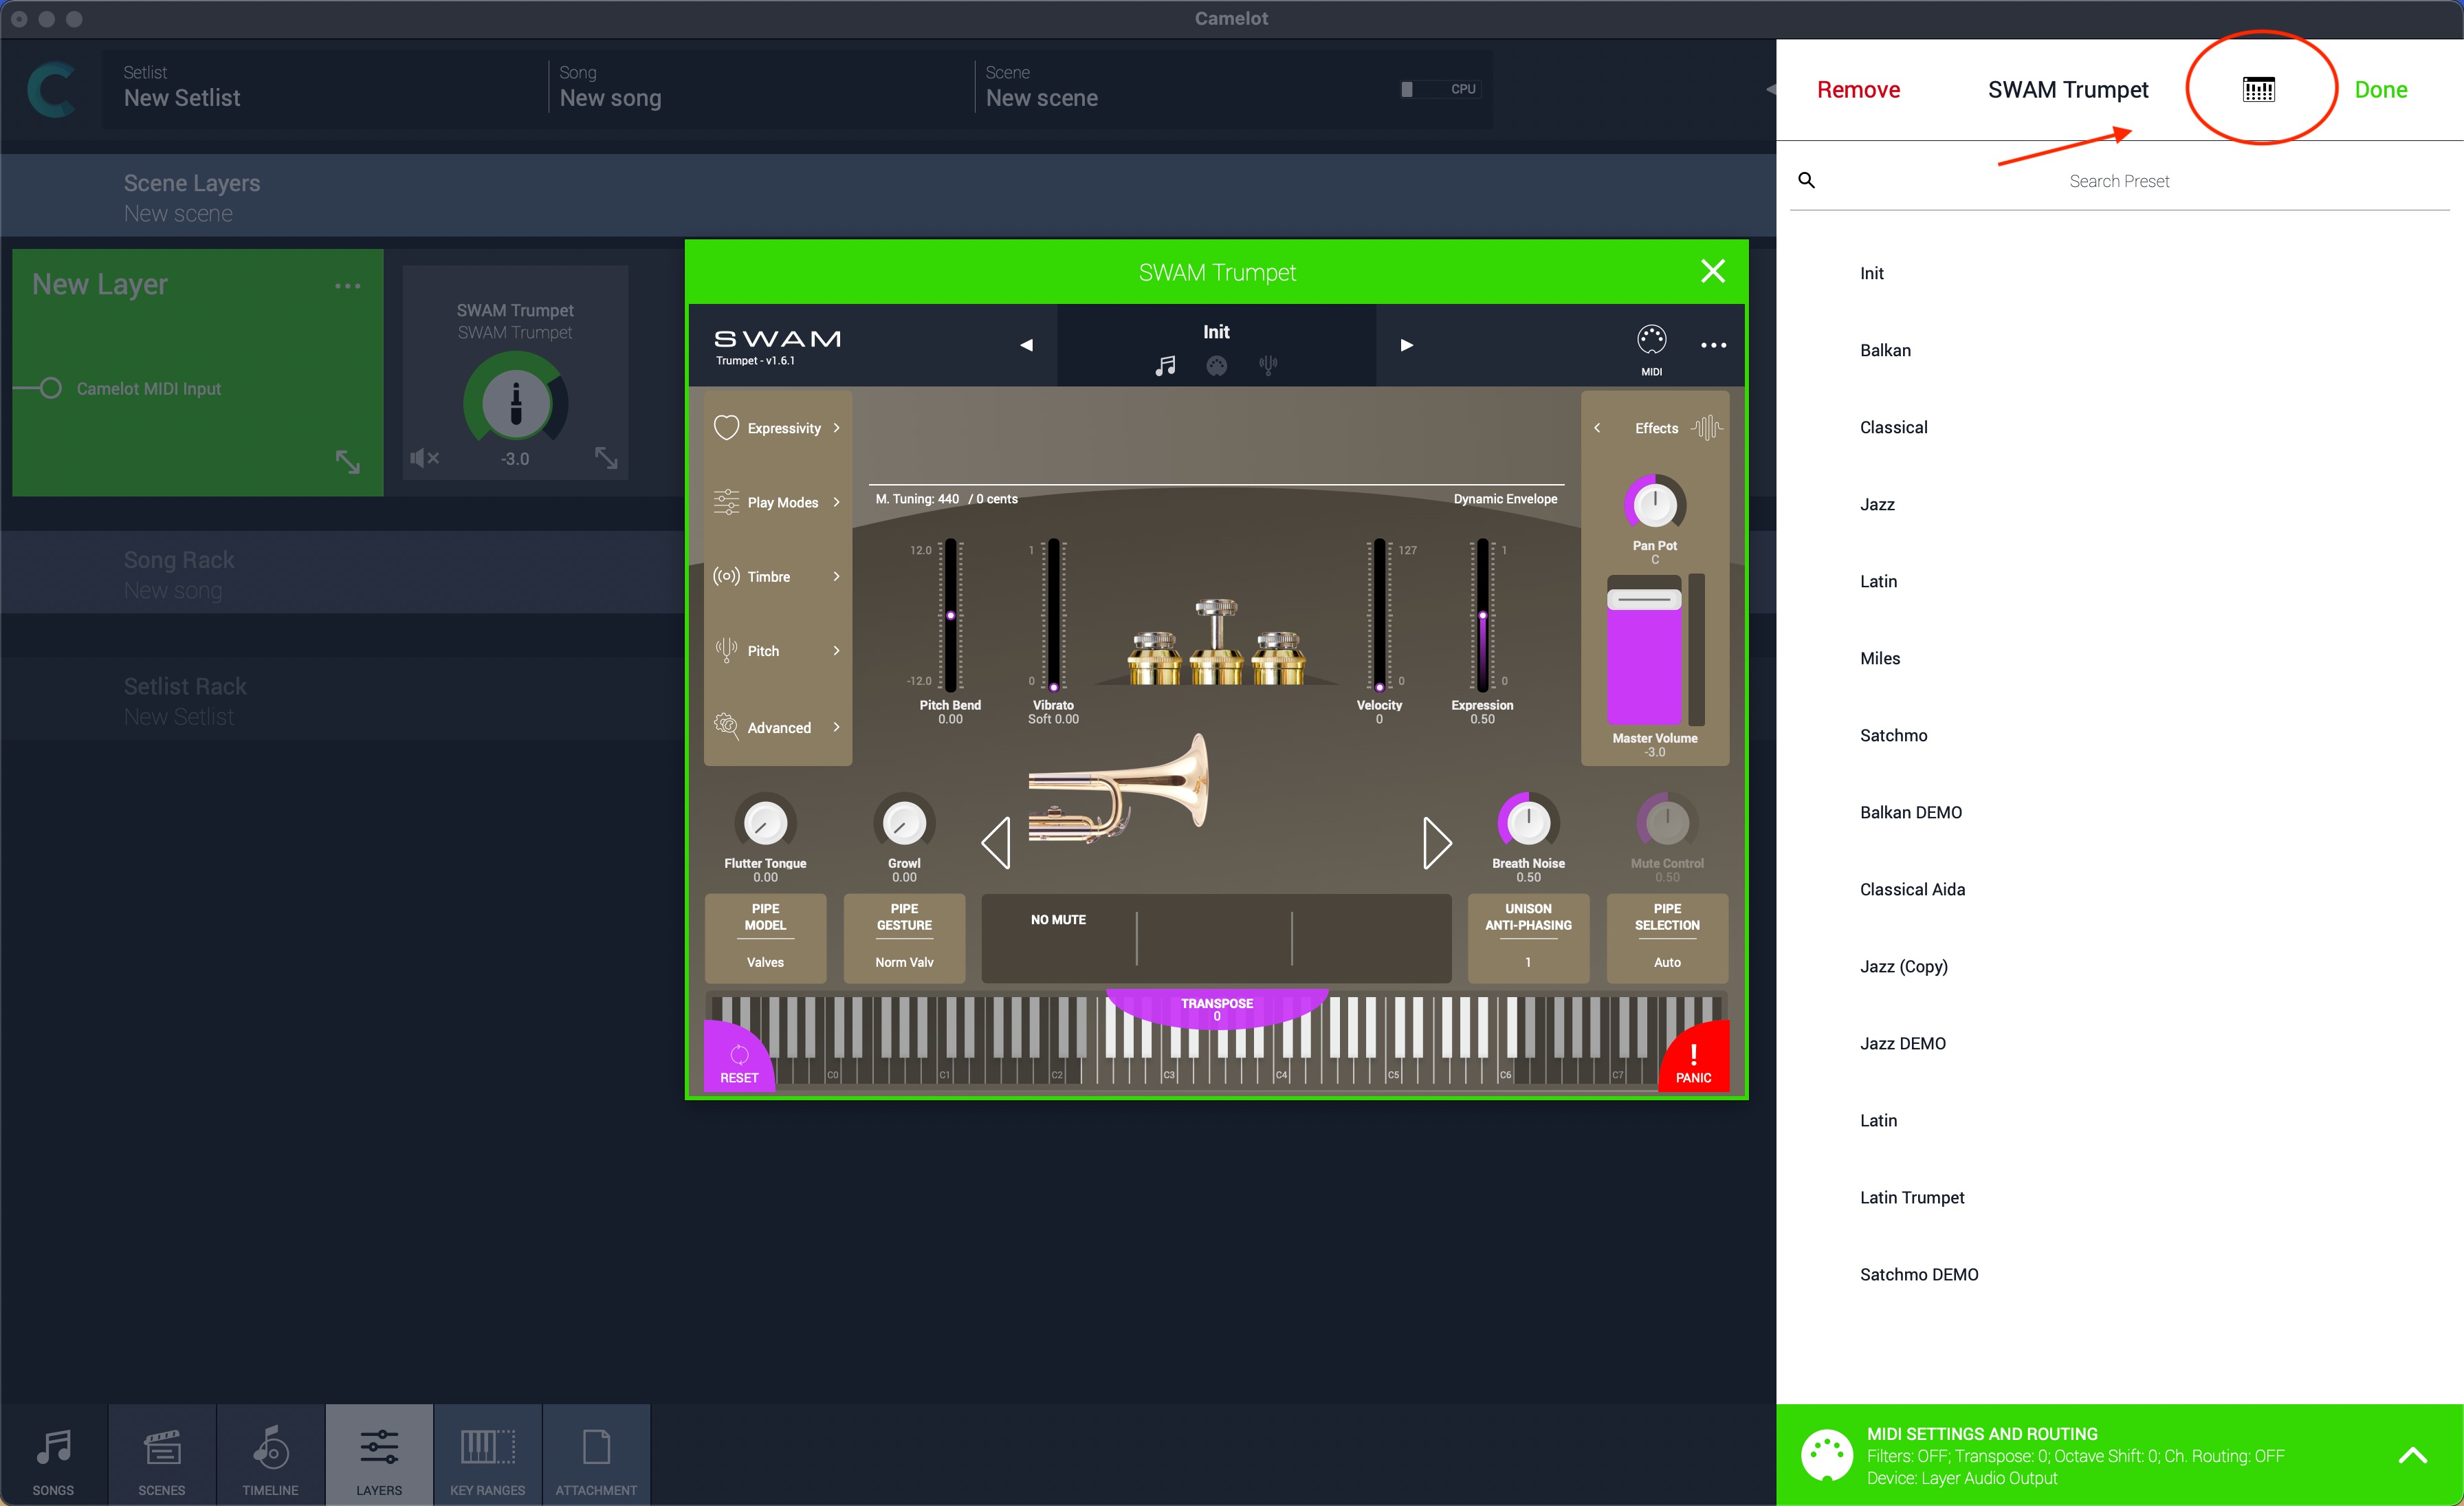Go to next SWAM preset arrow
This screenshot has width=2464, height=1506.
pos(1407,345)
